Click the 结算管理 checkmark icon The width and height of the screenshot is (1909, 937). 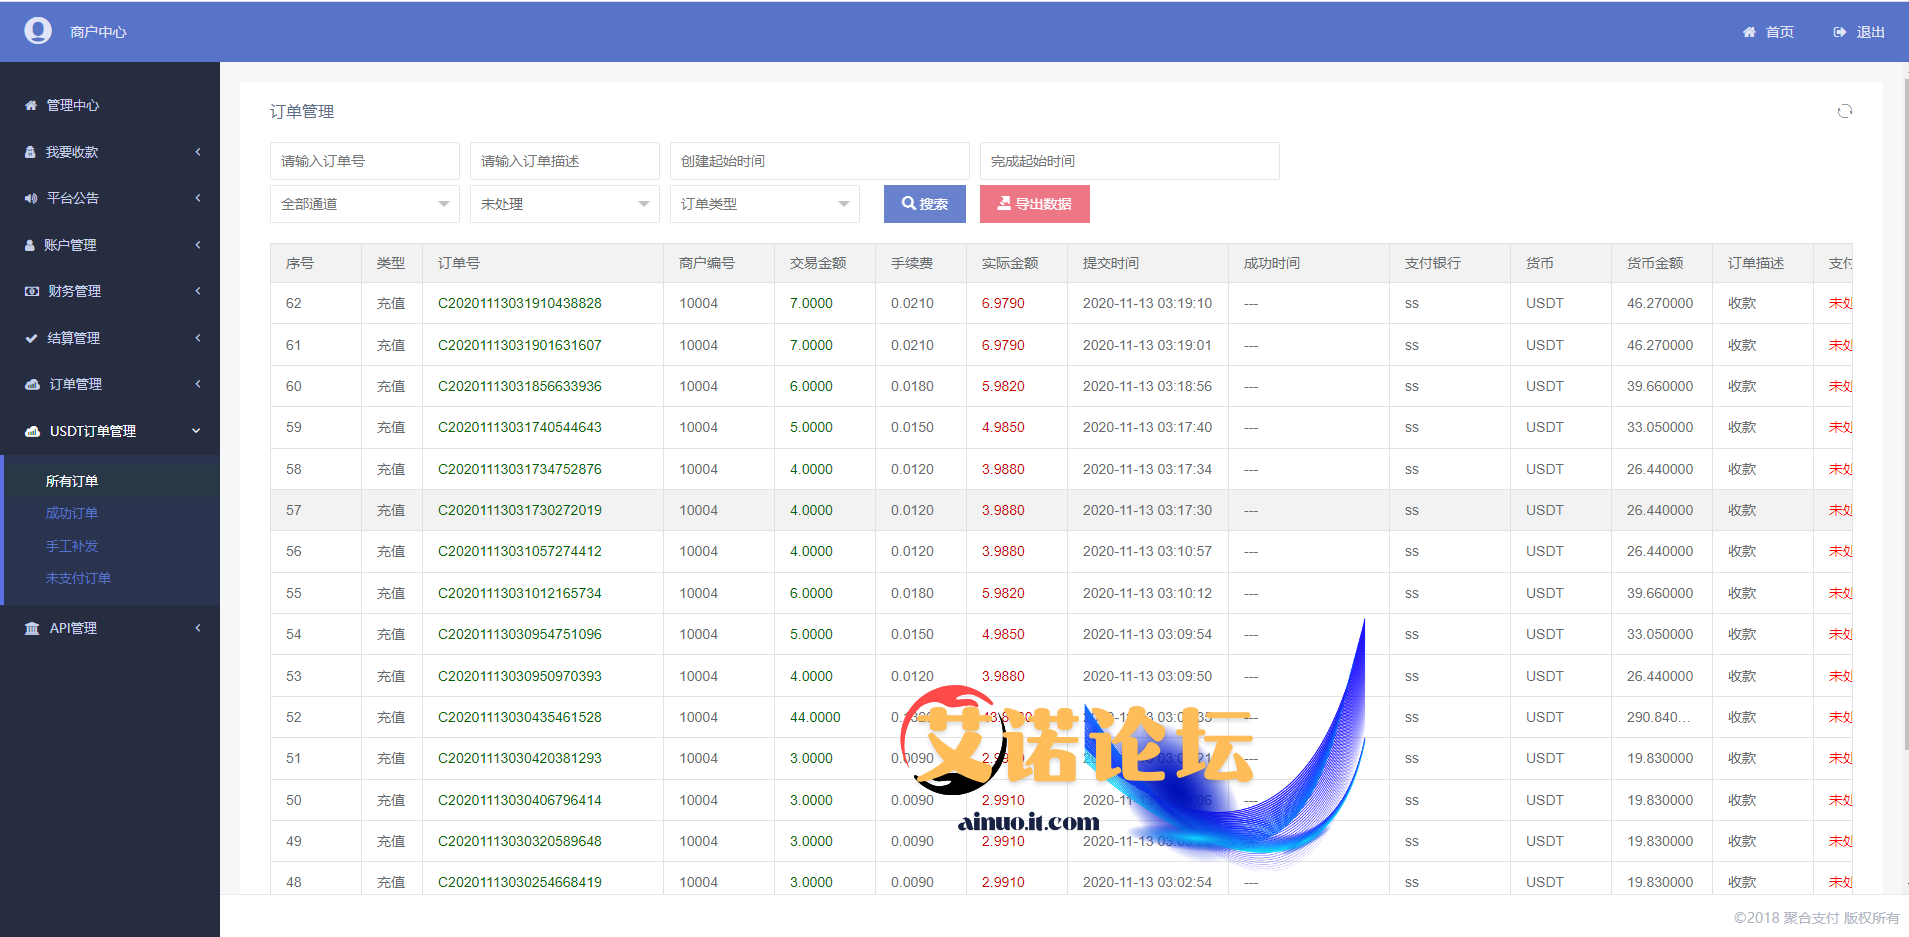pos(31,338)
